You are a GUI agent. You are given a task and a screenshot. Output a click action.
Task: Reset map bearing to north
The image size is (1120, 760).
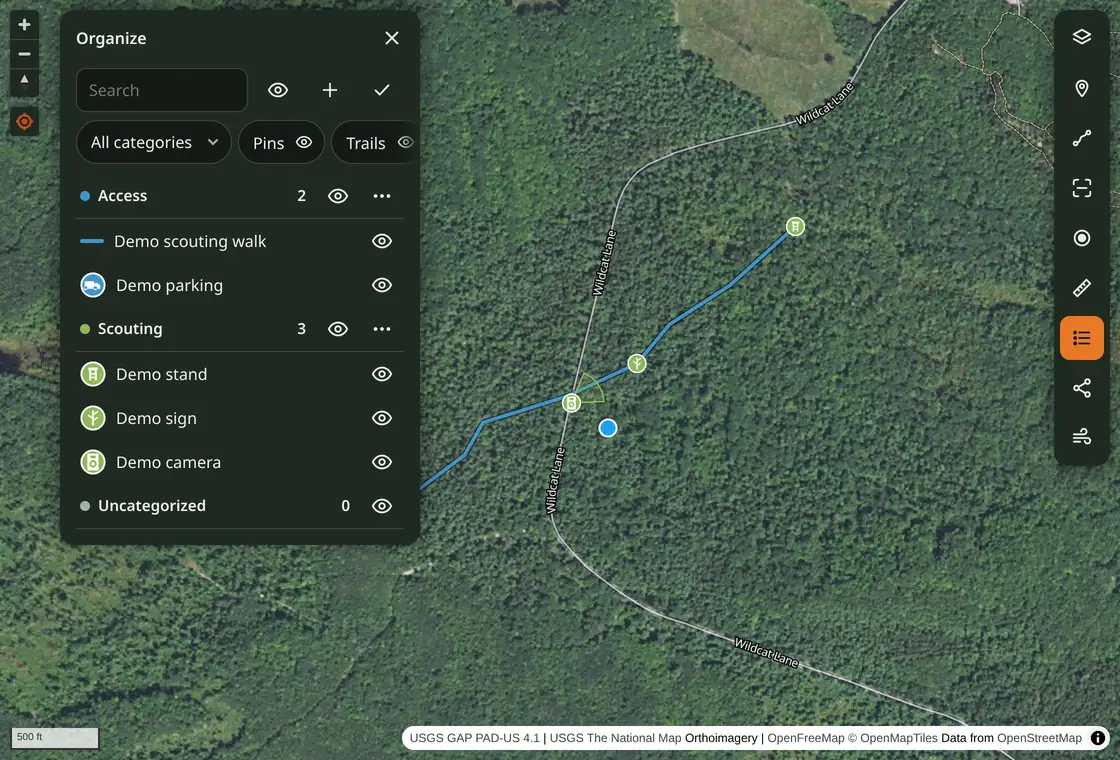coord(24,81)
